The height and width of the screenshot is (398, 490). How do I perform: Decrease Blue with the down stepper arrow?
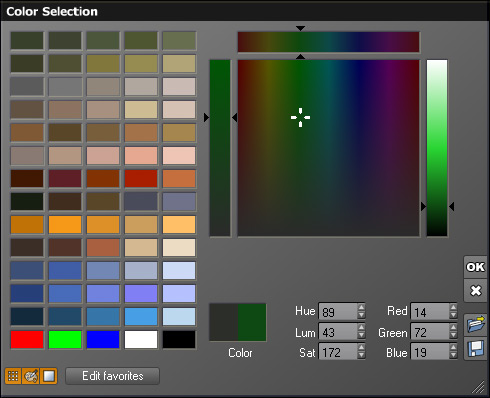coord(453,355)
